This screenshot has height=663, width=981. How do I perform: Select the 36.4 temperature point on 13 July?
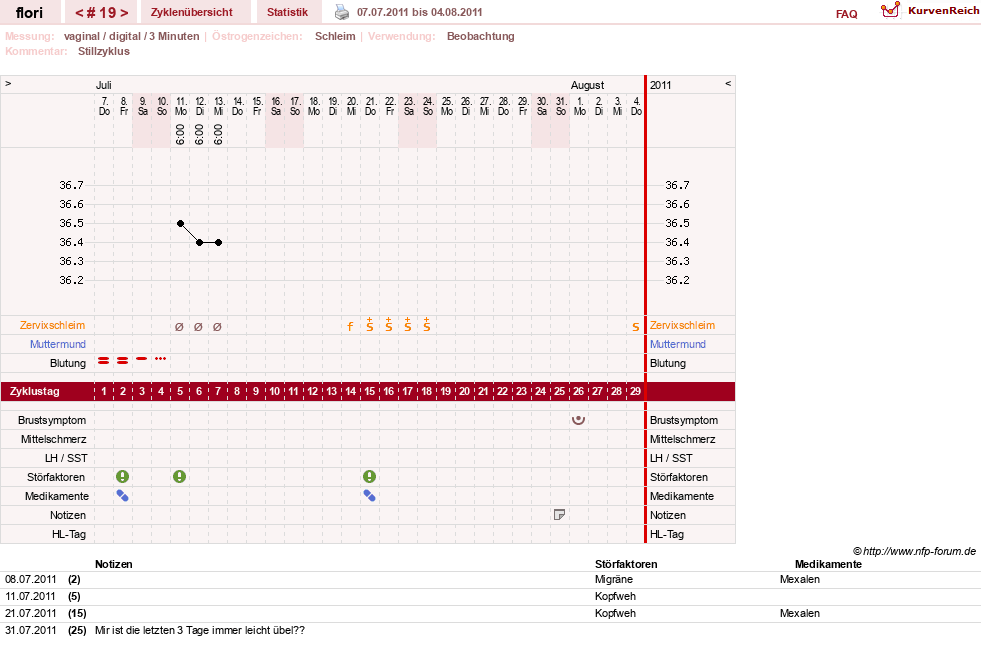click(x=218, y=242)
